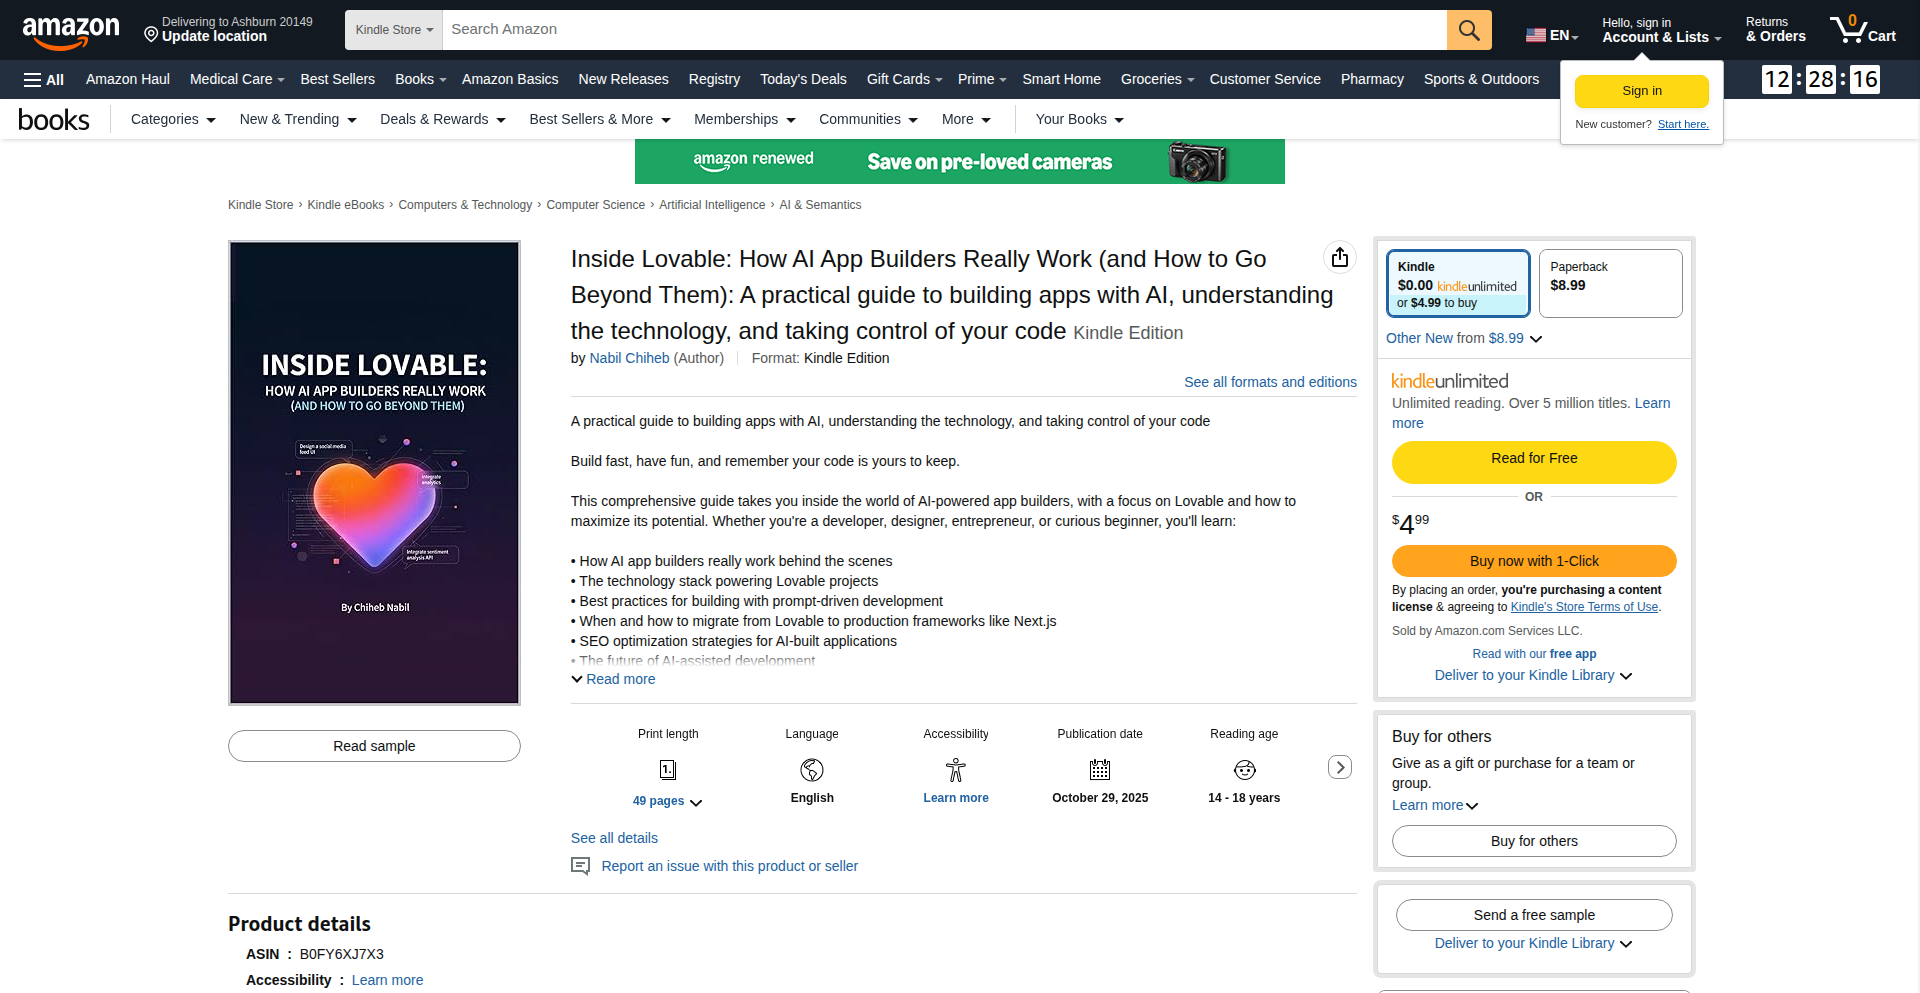The height and width of the screenshot is (993, 1920).
Task: Click the share icon near the book title
Action: 1340,257
